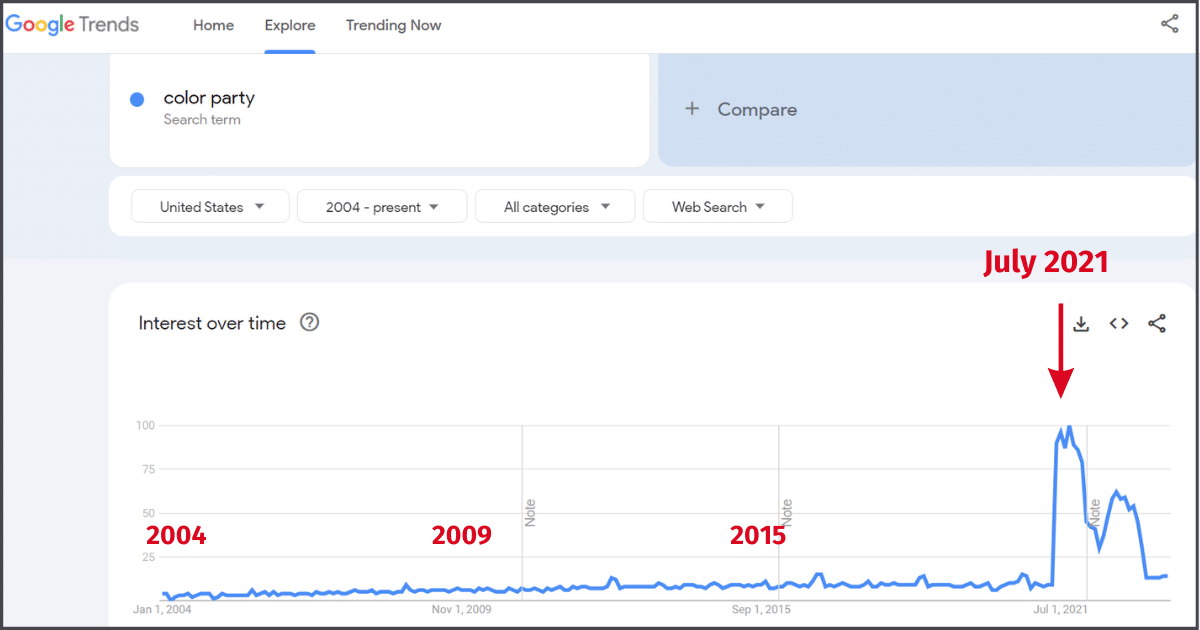Expand the All categories dropdown
Screen dimensions: 1200x630
pyautogui.click(x=555, y=207)
